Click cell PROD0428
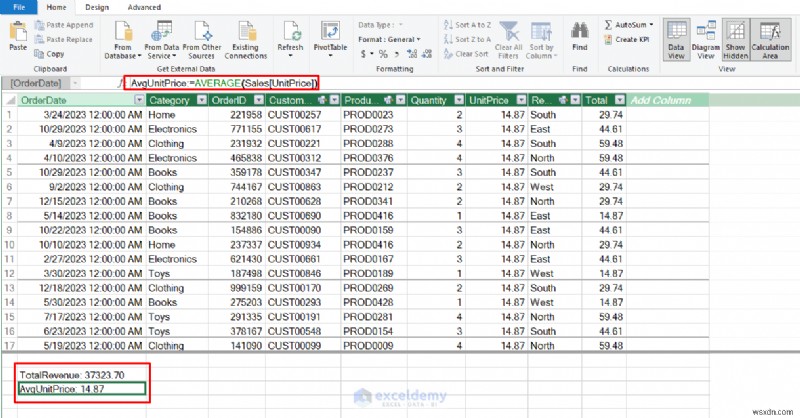The height and width of the screenshot is (418, 800). (x=373, y=302)
